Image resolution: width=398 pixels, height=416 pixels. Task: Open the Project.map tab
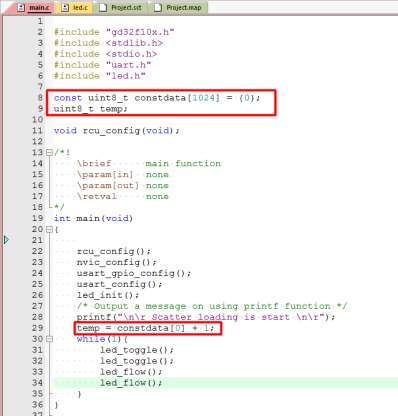tap(178, 7)
